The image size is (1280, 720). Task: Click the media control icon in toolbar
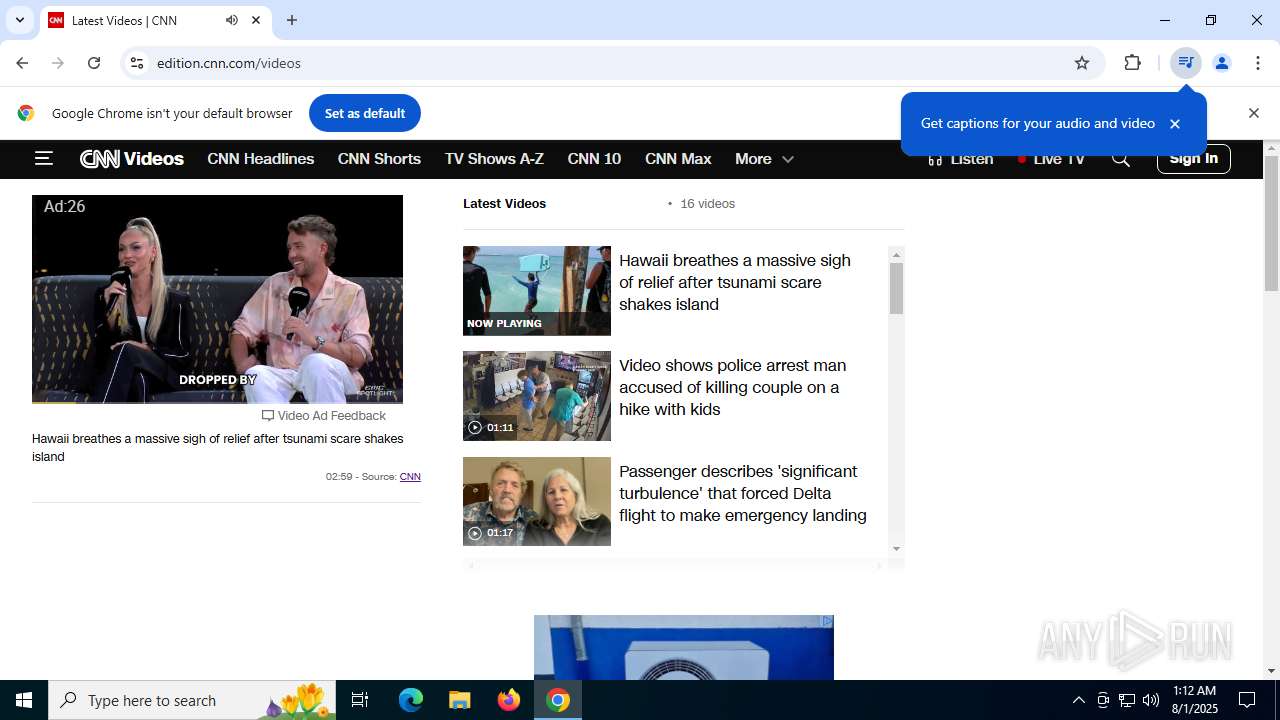tap(1185, 63)
